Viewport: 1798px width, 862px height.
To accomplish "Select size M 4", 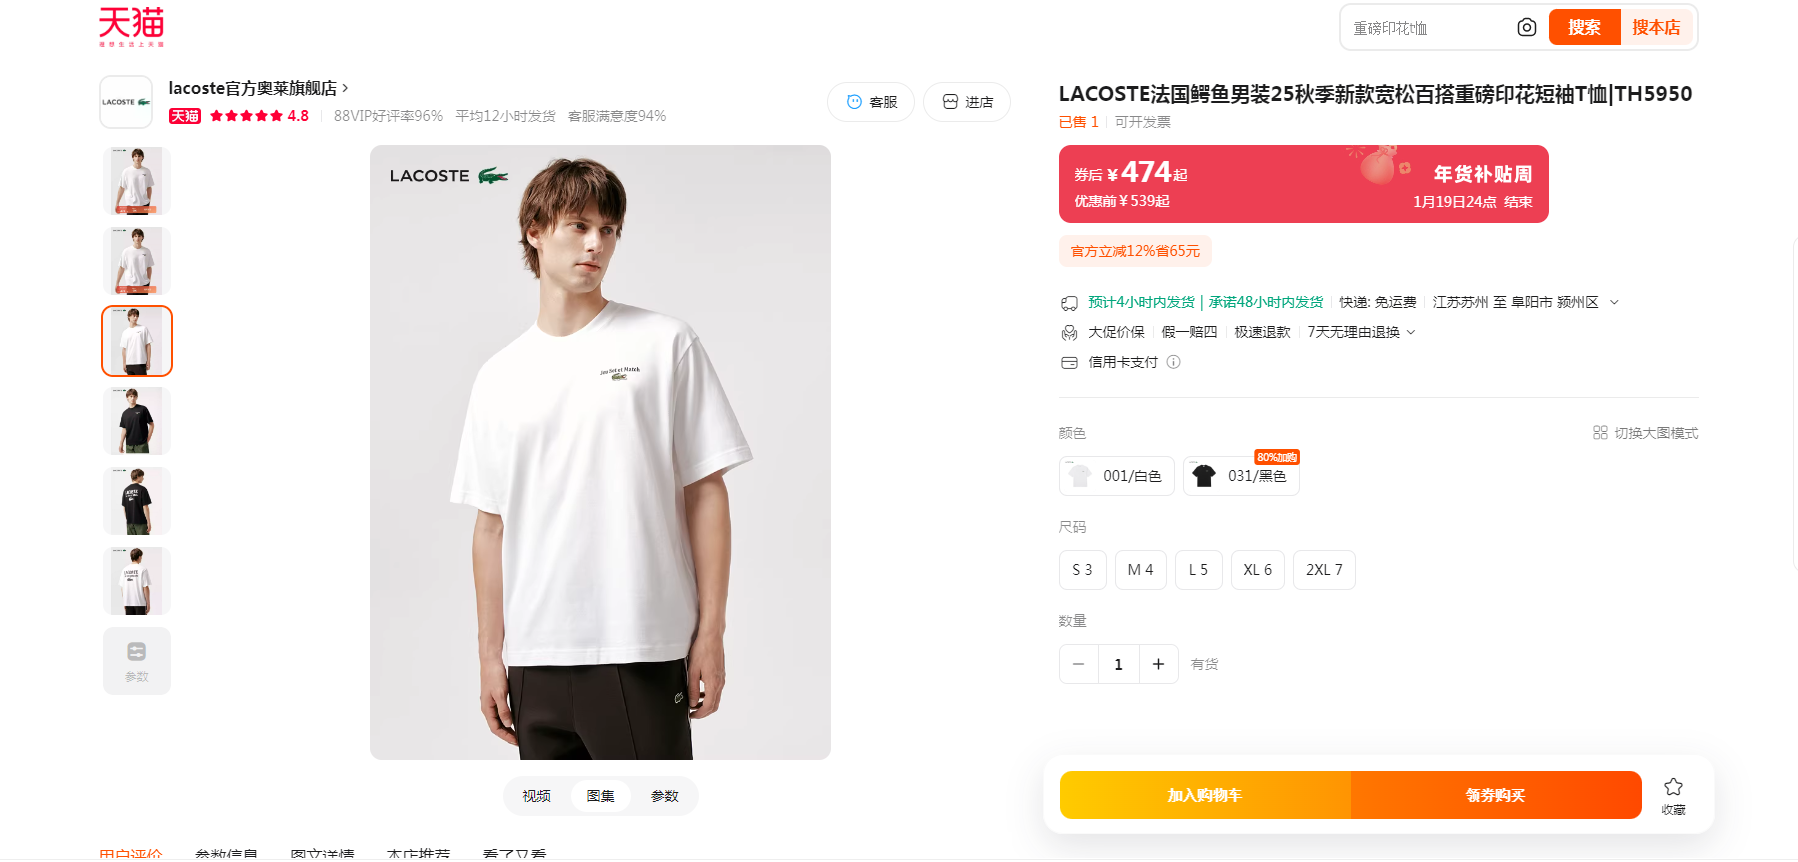I will click(1140, 570).
